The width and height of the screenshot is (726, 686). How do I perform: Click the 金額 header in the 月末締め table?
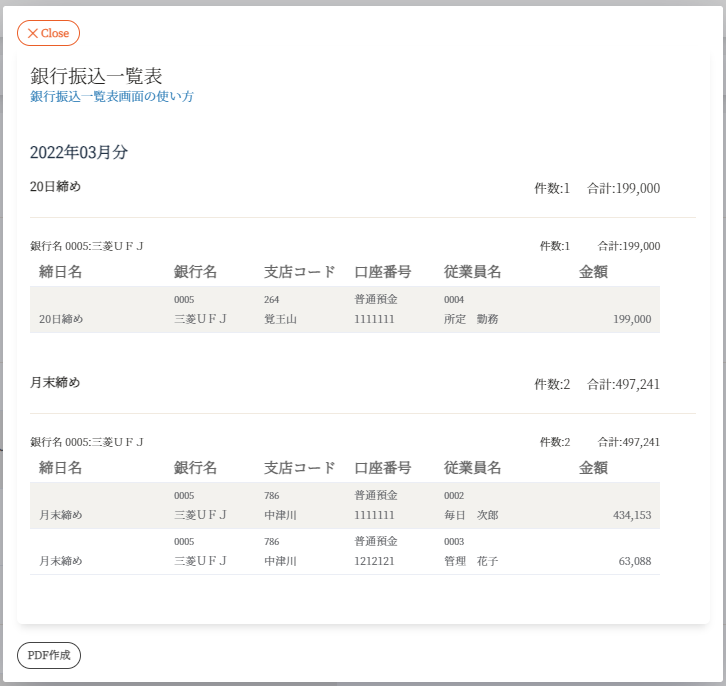pos(593,467)
